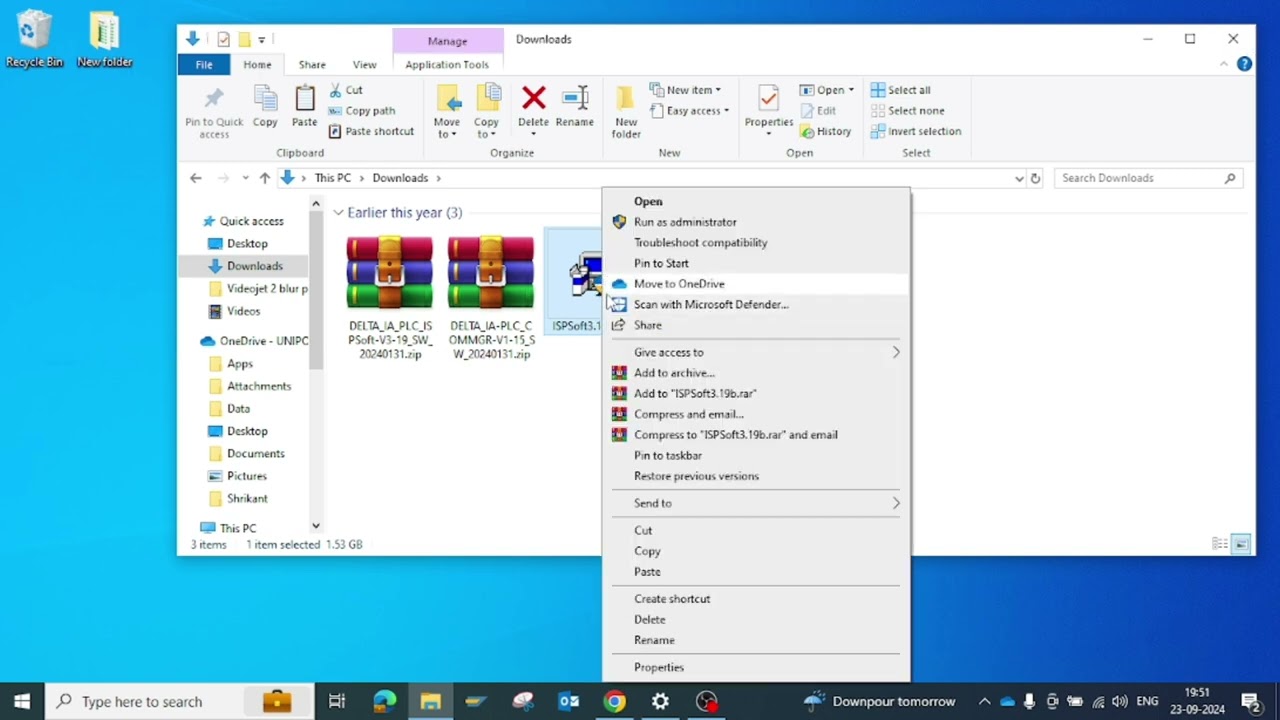Select the DELTA_IA-PLC_COMMGR zip file
Viewport: 1280px width, 720px height.
491,297
